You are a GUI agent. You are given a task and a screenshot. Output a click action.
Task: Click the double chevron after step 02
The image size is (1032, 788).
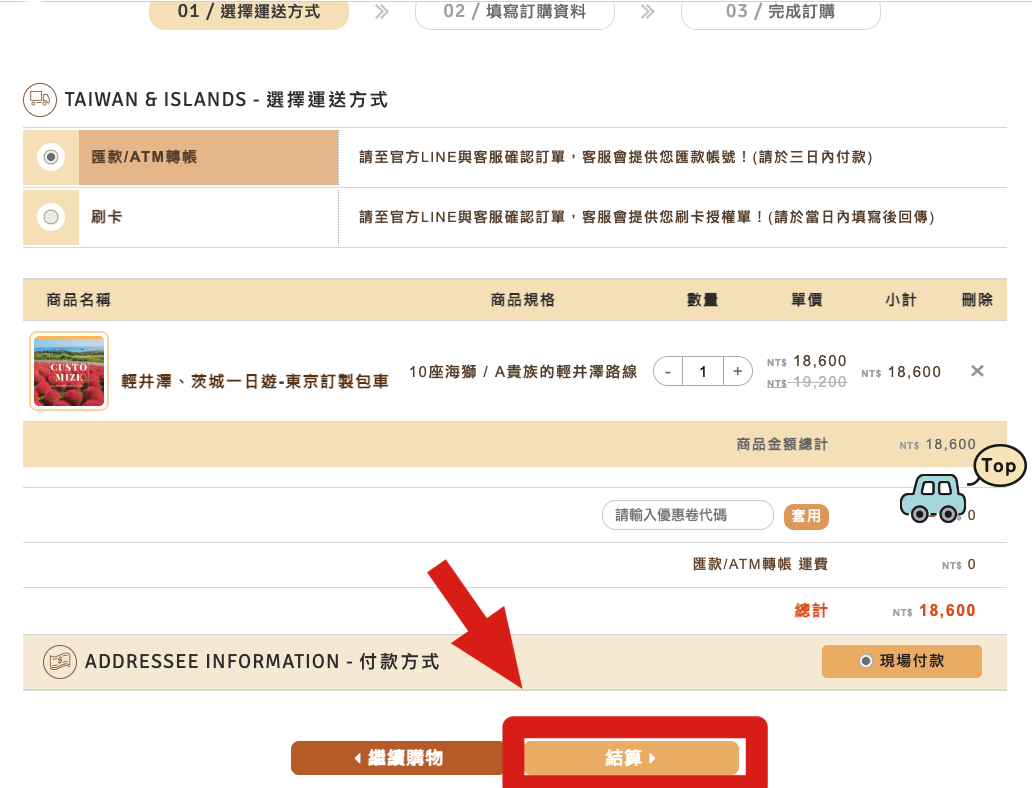[x=648, y=12]
